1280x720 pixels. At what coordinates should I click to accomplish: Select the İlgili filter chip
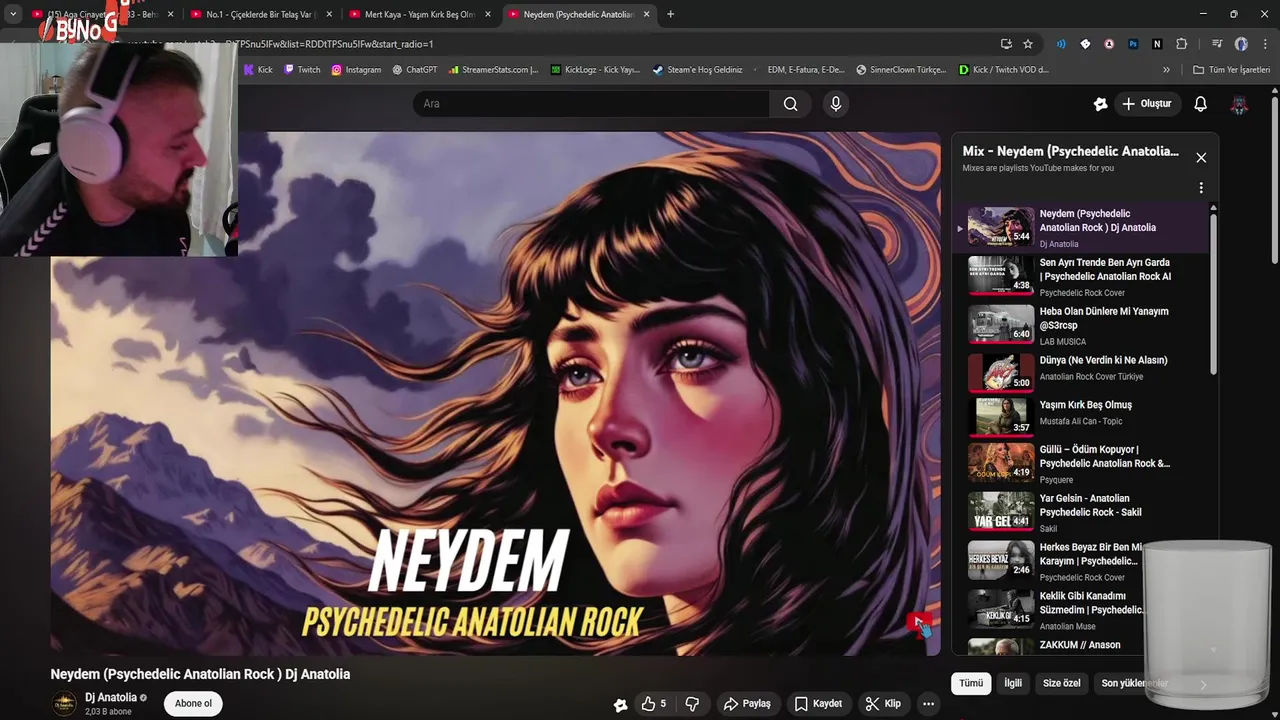pos(1013,683)
